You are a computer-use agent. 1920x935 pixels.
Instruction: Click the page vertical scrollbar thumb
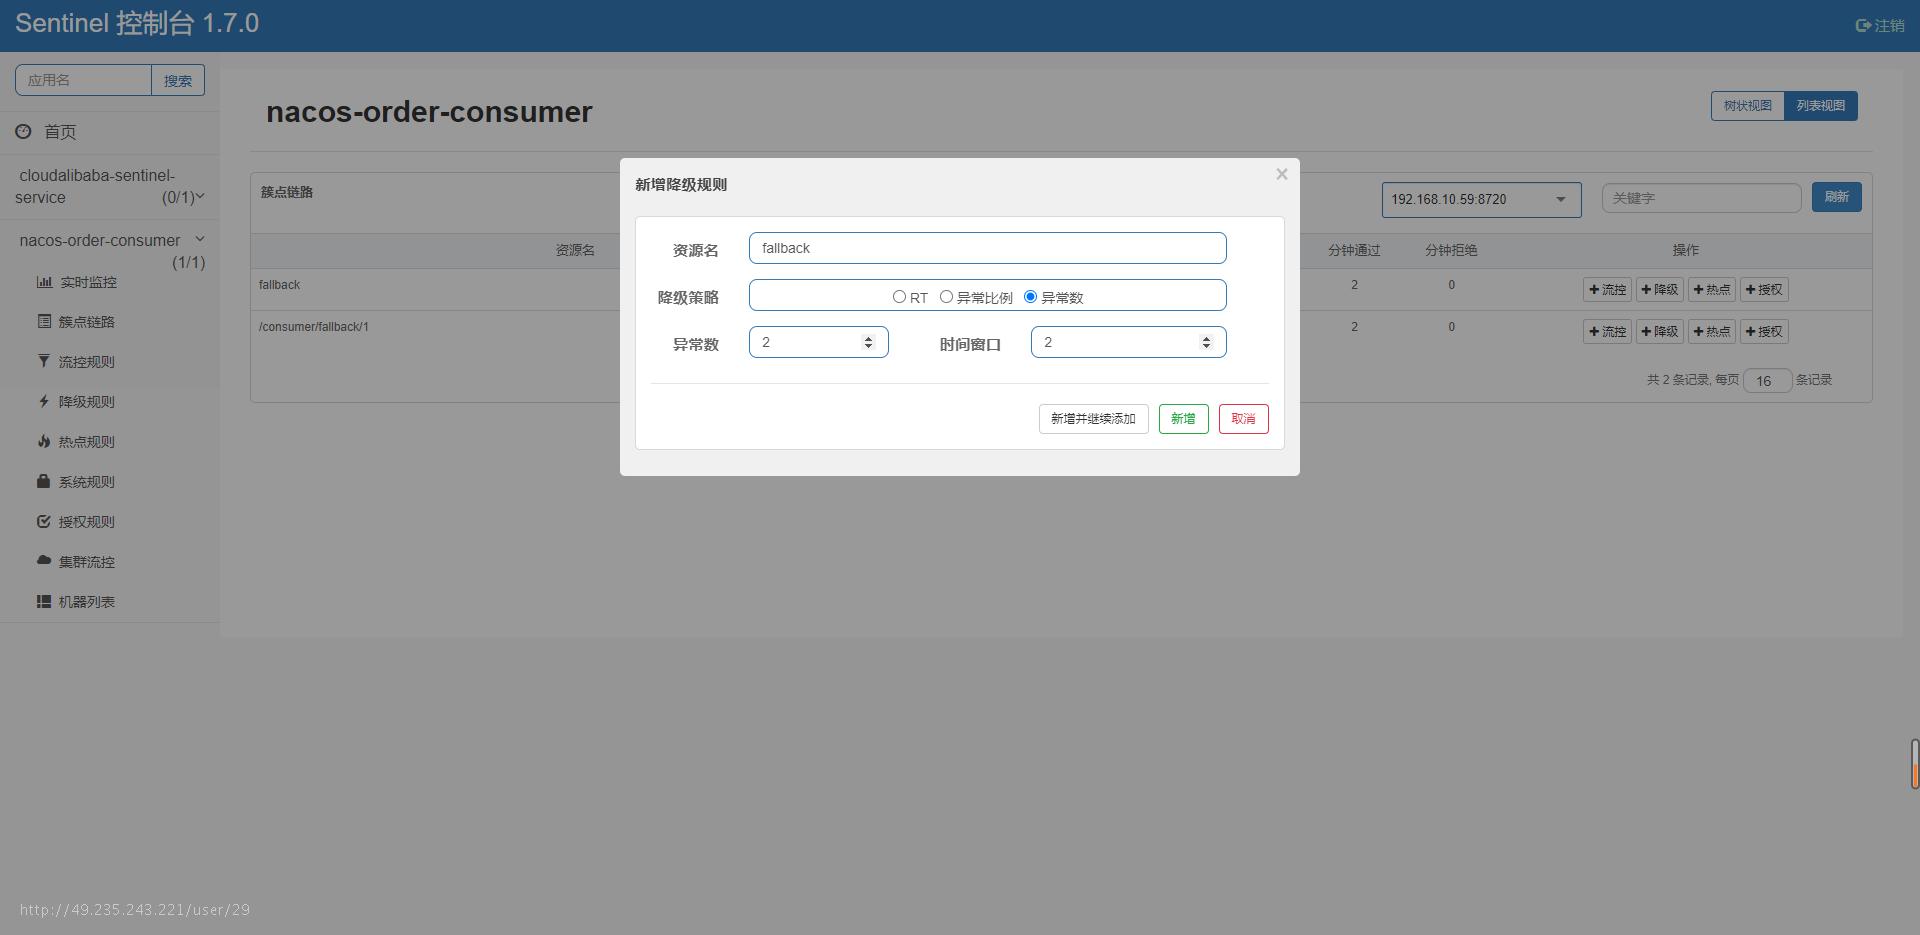1915,764
